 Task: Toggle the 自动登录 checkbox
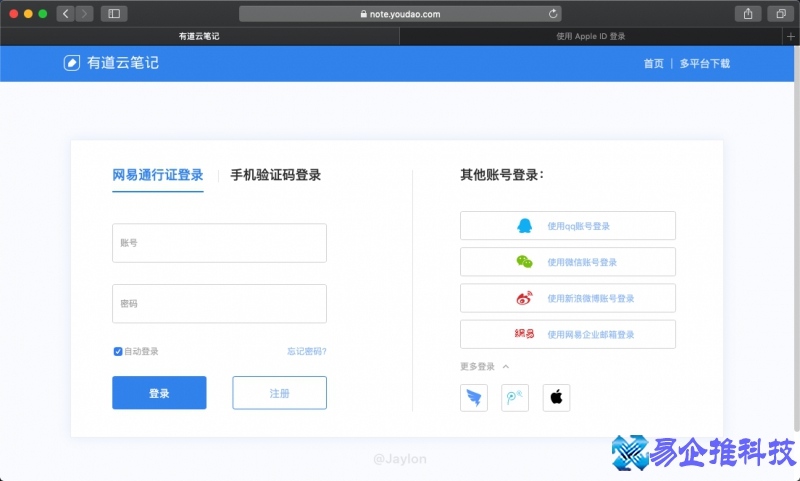click(118, 351)
